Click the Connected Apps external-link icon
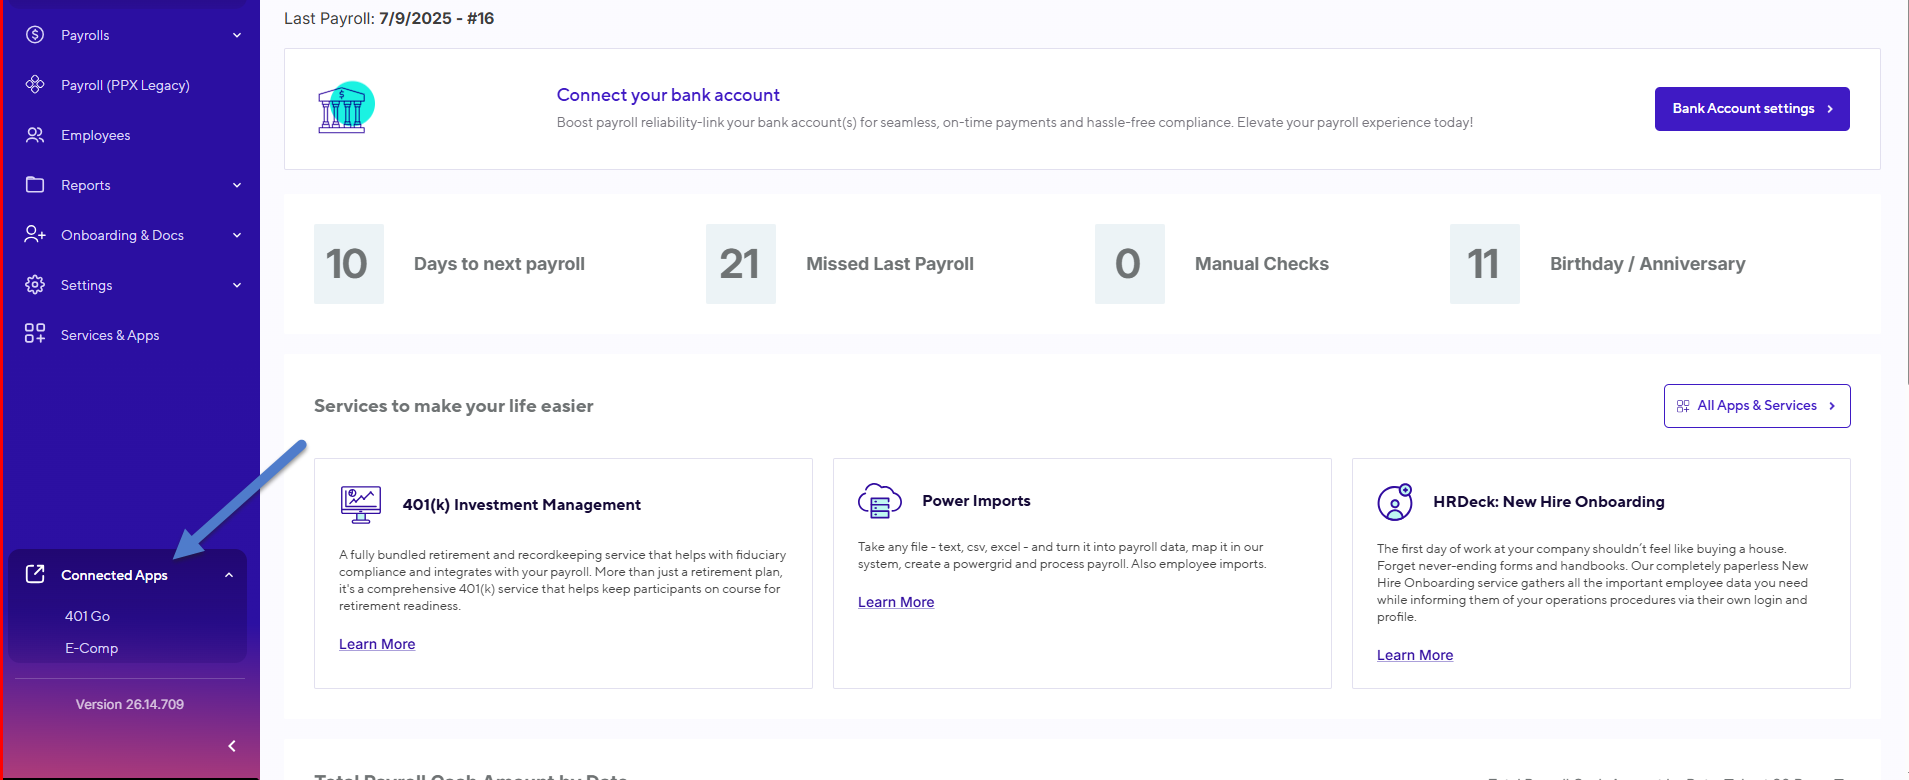This screenshot has width=1909, height=780. 35,574
